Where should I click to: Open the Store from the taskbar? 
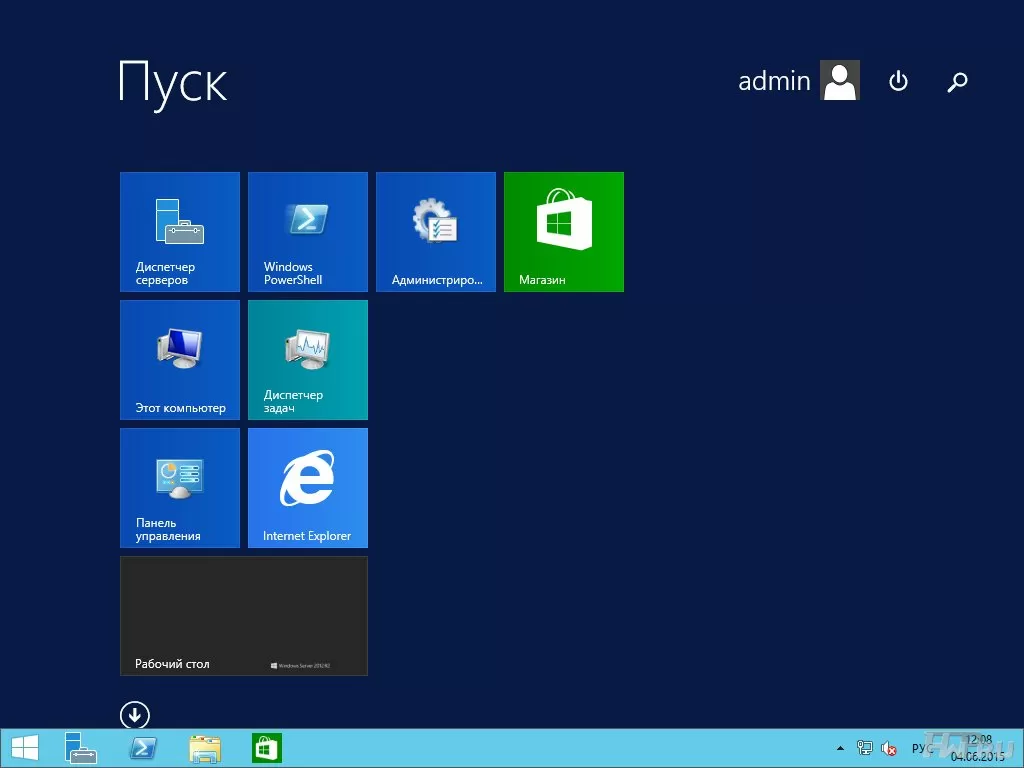(267, 748)
